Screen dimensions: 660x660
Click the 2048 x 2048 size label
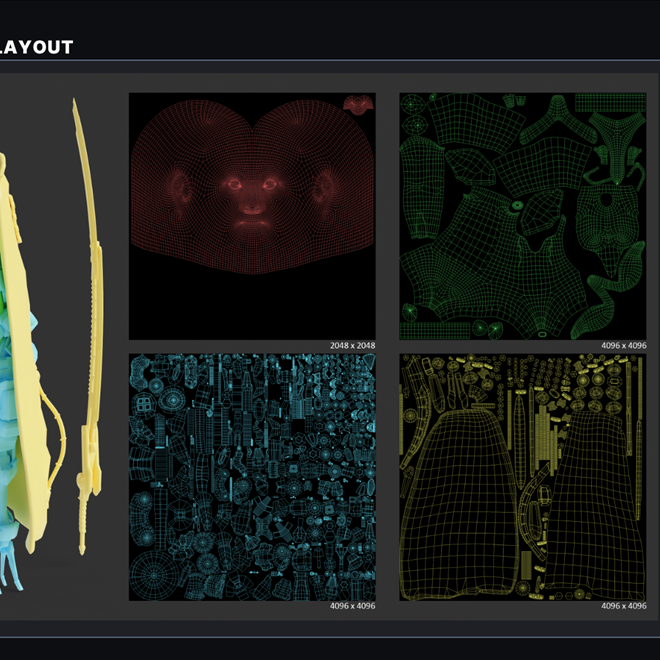(352, 346)
